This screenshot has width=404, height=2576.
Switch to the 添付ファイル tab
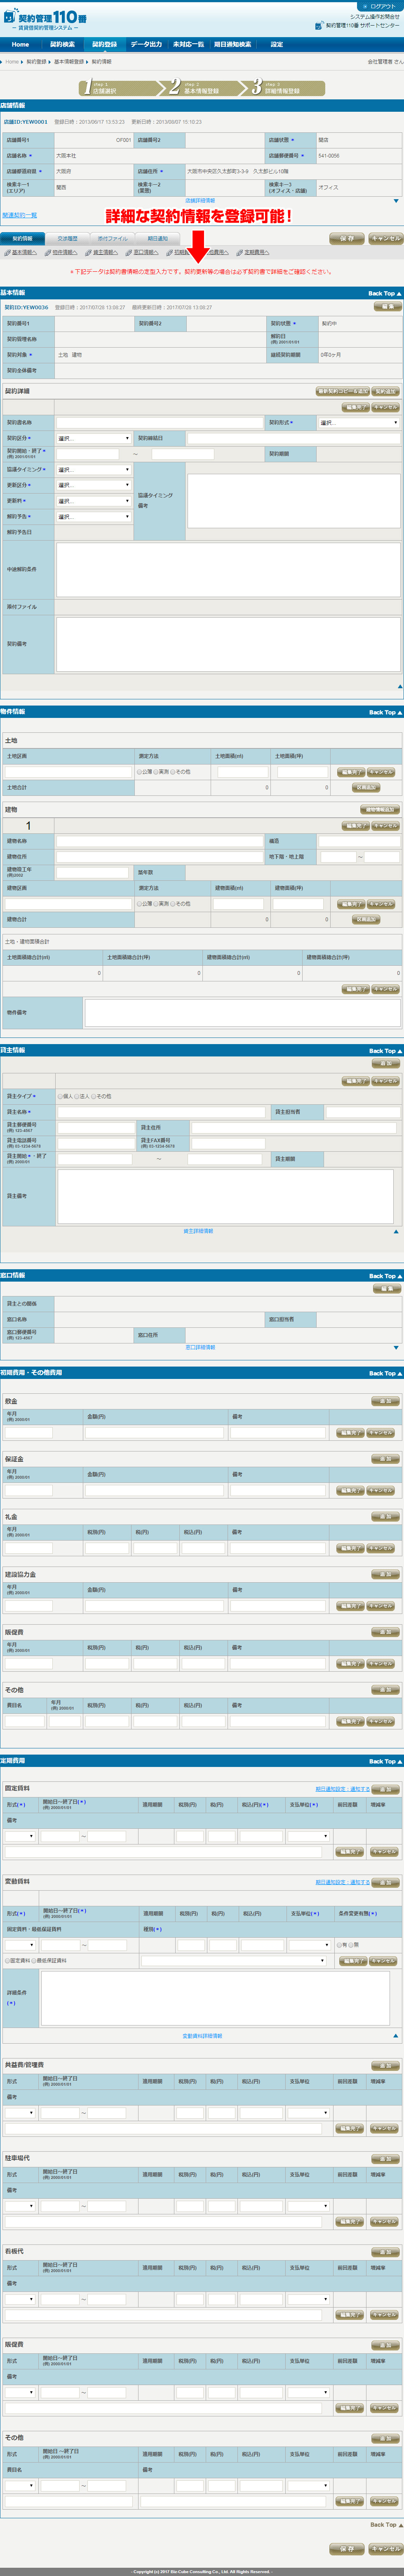click(112, 239)
